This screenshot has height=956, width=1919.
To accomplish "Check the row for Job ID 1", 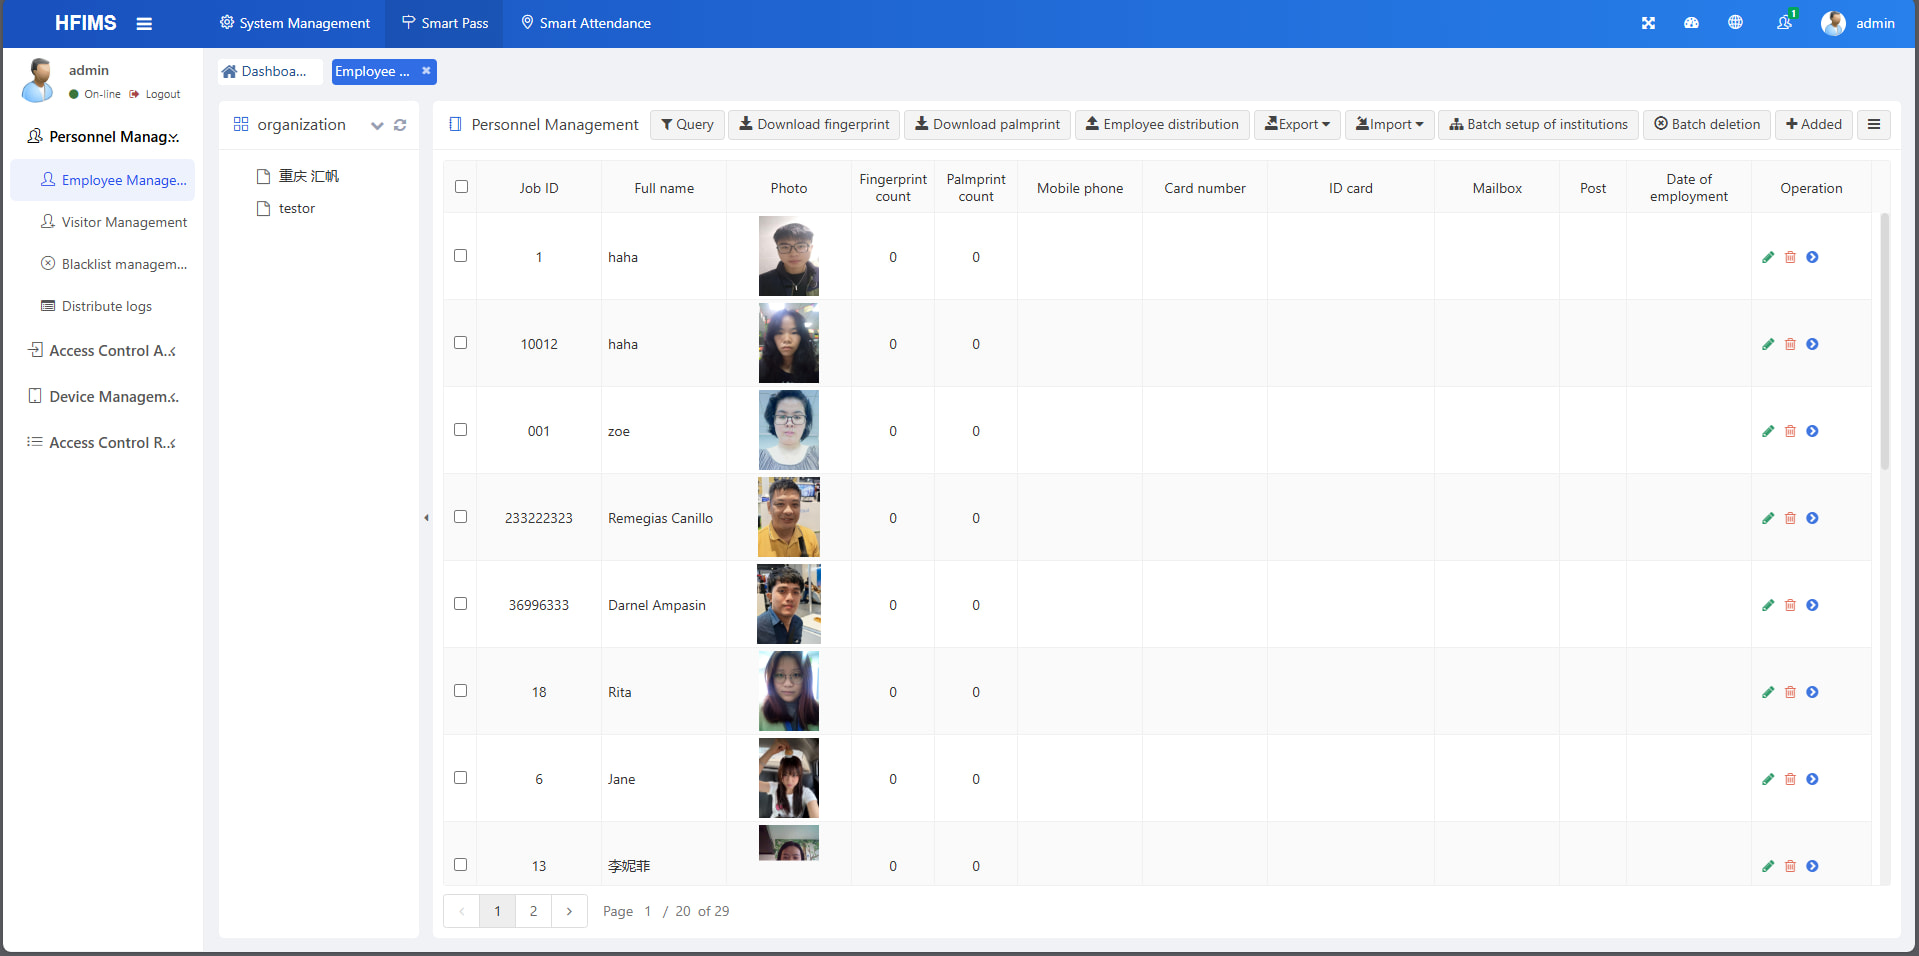I will pyautogui.click(x=461, y=255).
